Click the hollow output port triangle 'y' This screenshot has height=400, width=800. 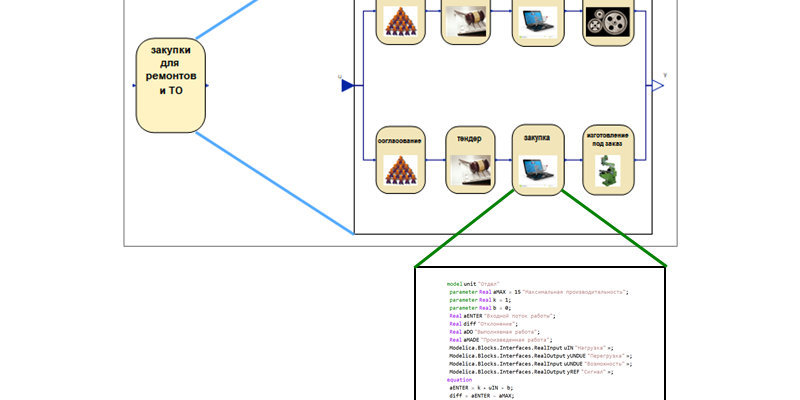coord(658,86)
